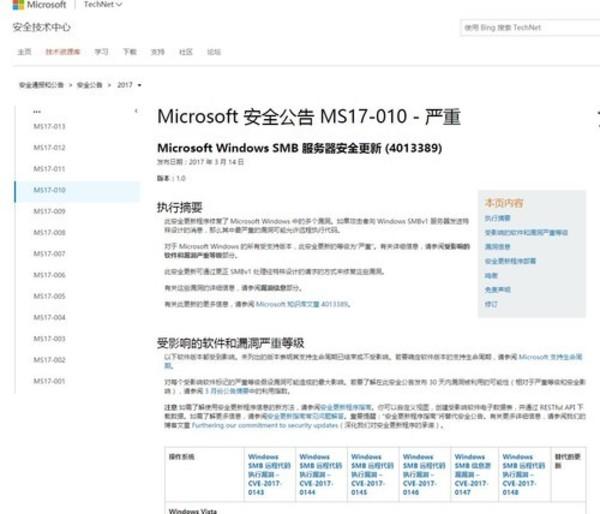Open the CVE-2017-0144 column link
600x514 pixels.
tap(321, 474)
